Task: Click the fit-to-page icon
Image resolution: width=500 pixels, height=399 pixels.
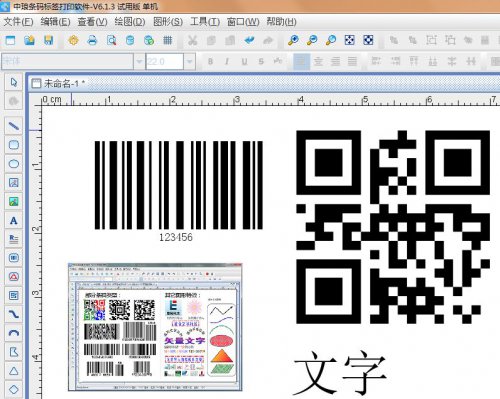Action: (x=368, y=40)
